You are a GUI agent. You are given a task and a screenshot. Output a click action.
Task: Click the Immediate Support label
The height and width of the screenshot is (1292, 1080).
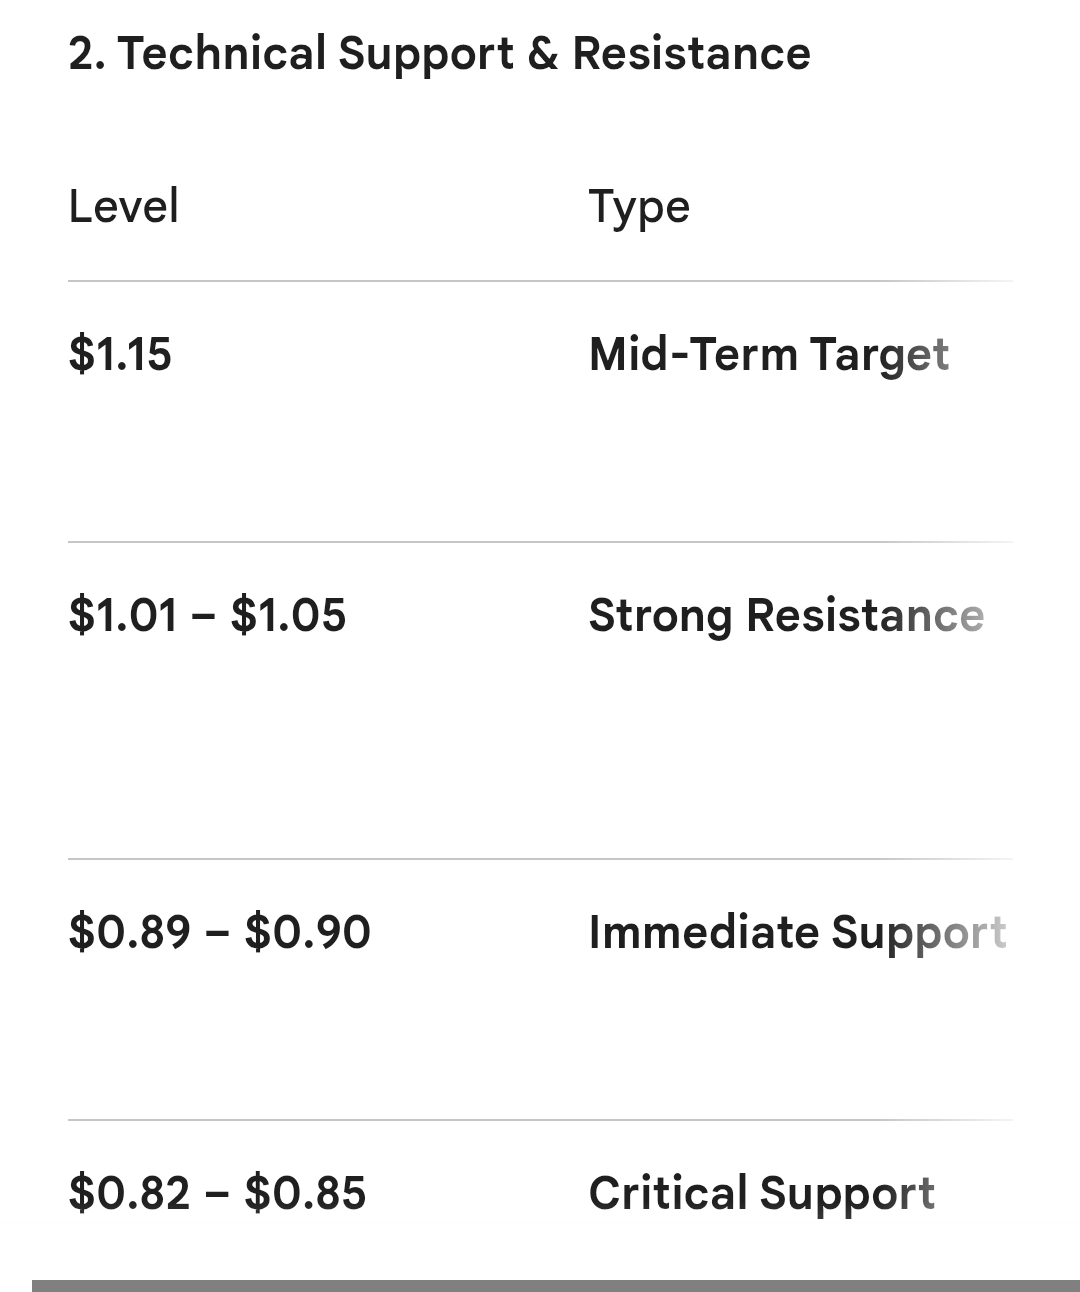tap(797, 934)
